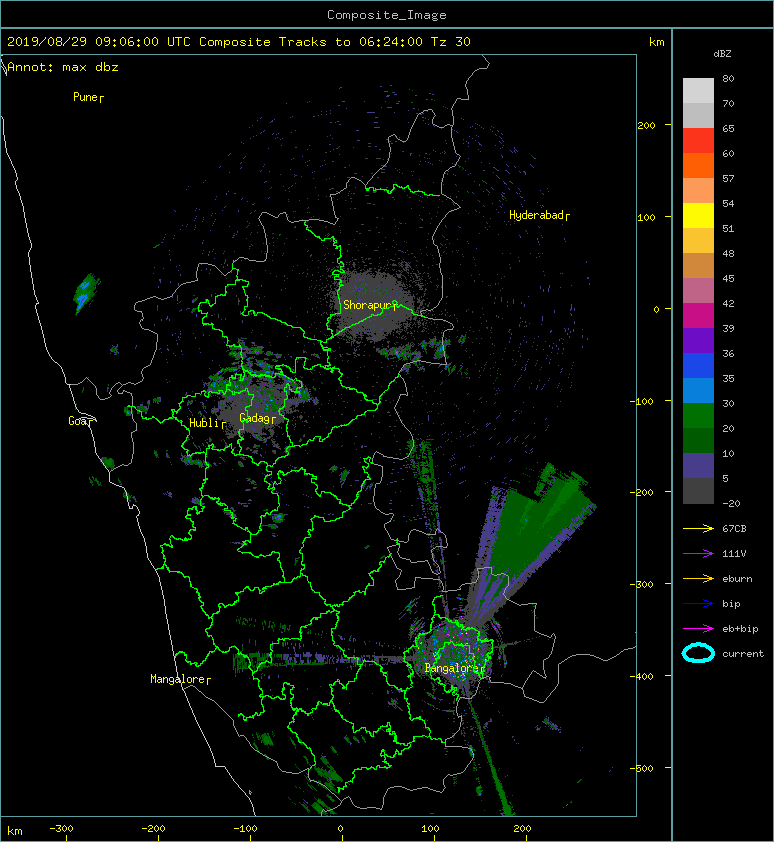Click the 'current' legend label
This screenshot has height=842, width=774.
pyautogui.click(x=743, y=654)
